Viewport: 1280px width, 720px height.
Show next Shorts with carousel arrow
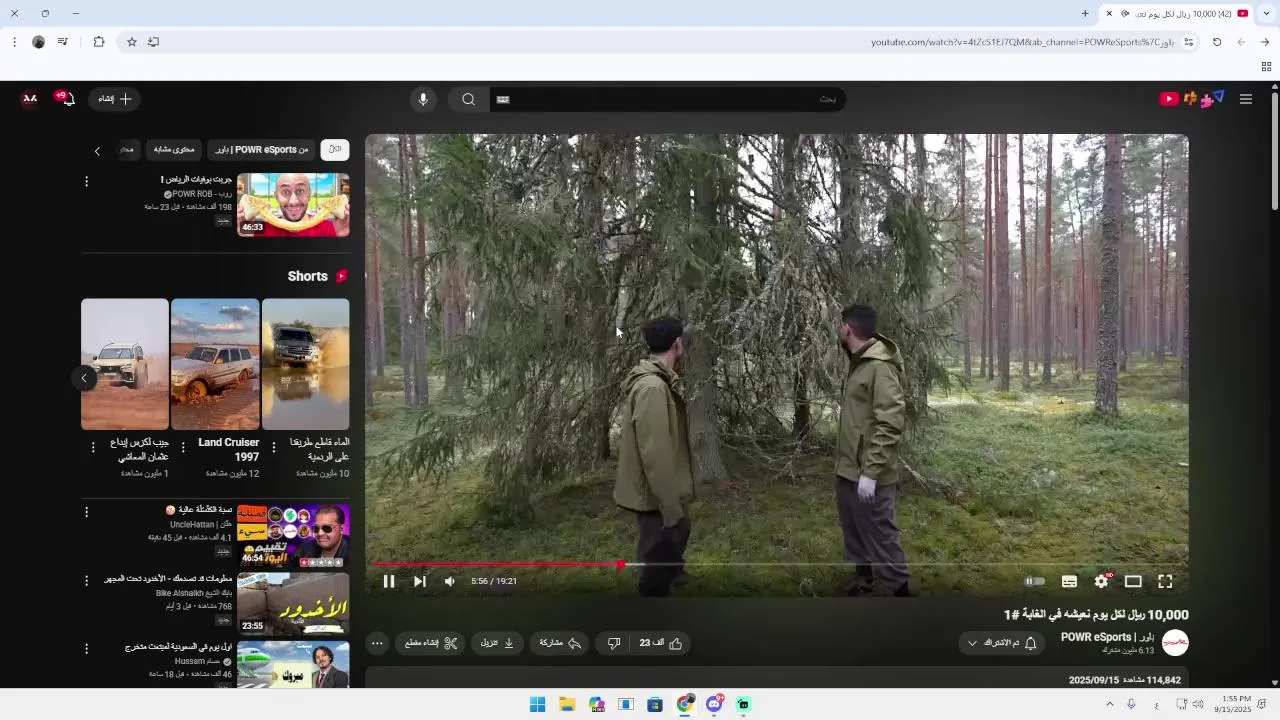[x=84, y=377]
